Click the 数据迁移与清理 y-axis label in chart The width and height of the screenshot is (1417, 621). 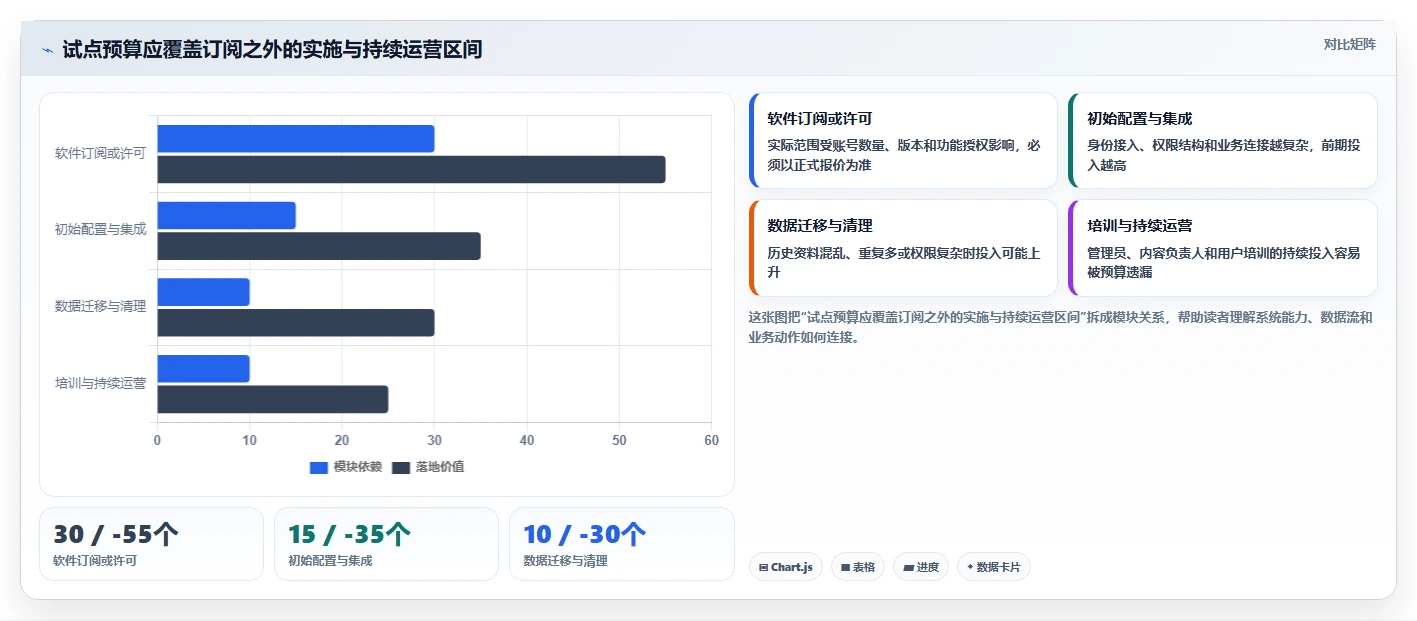pos(100,307)
